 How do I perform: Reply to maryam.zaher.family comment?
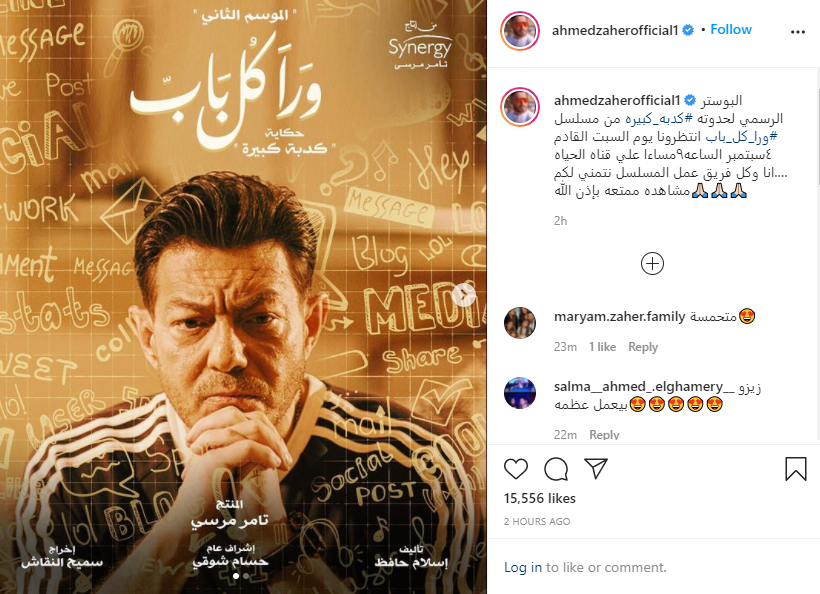643,347
